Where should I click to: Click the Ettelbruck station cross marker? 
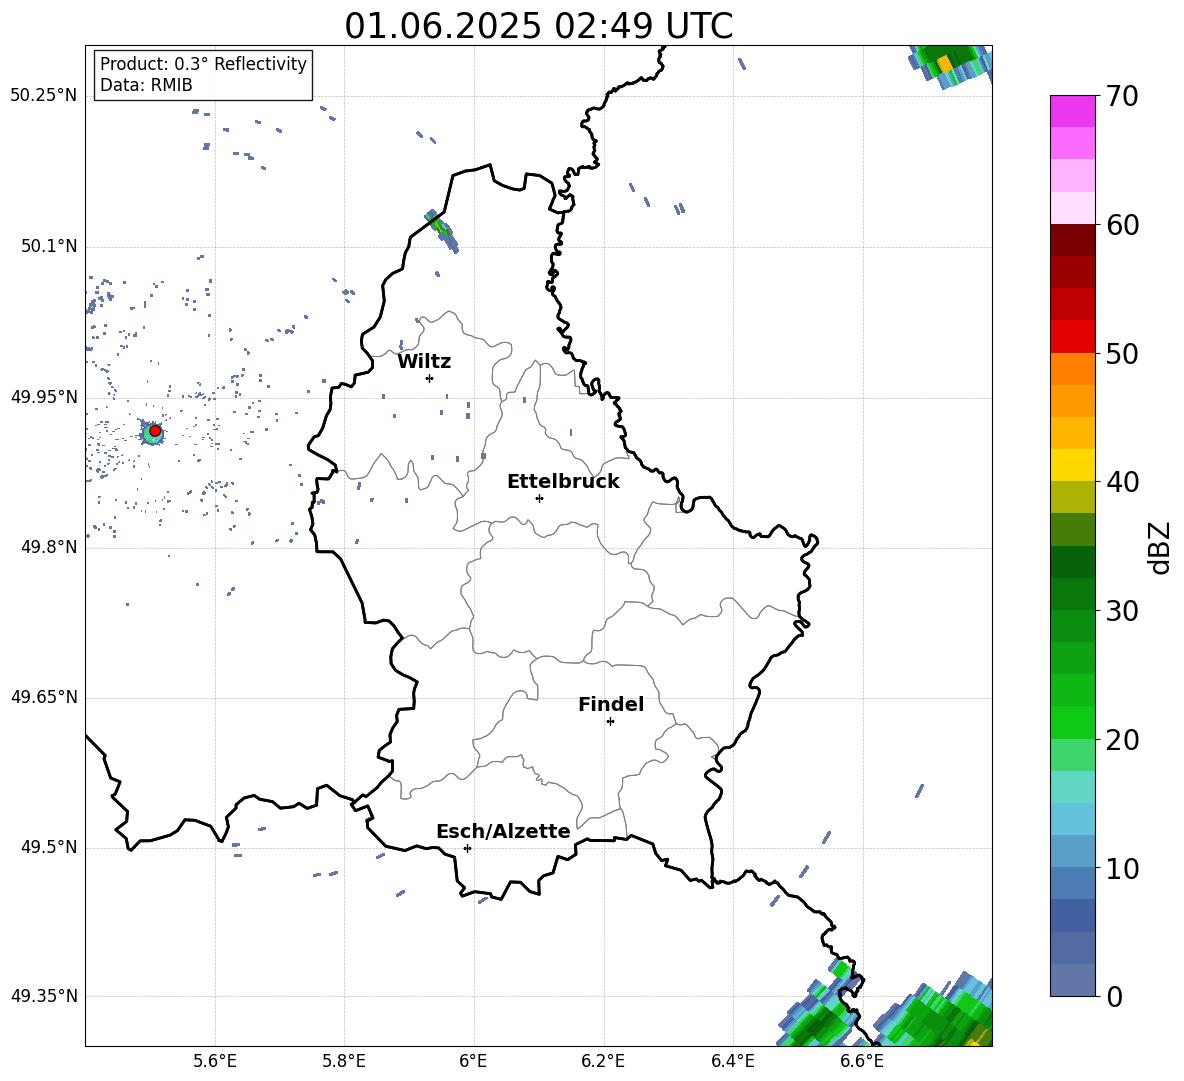pos(539,498)
